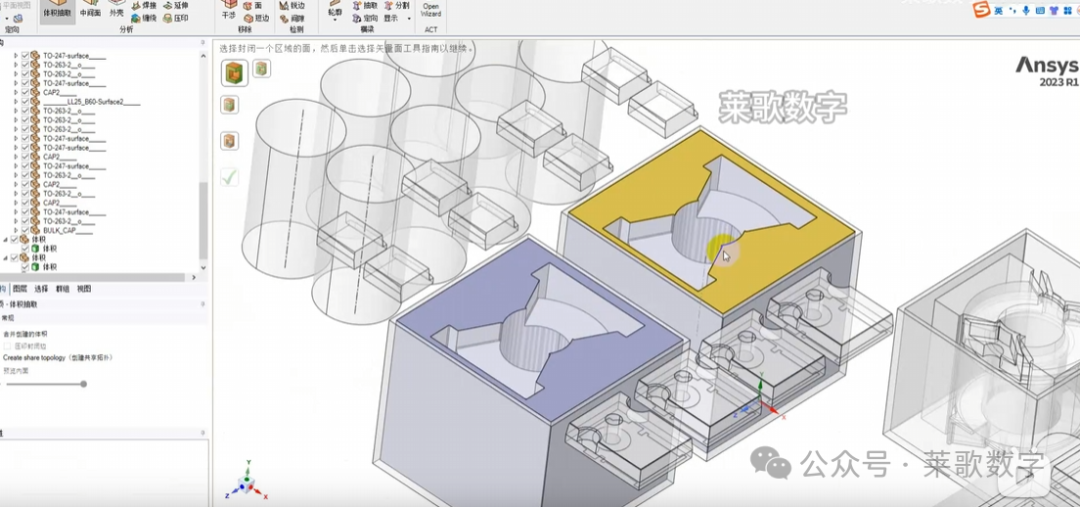The height and width of the screenshot is (507, 1080).
Task: Toggle the 英 language mode in IME bar
Action: tap(998, 10)
